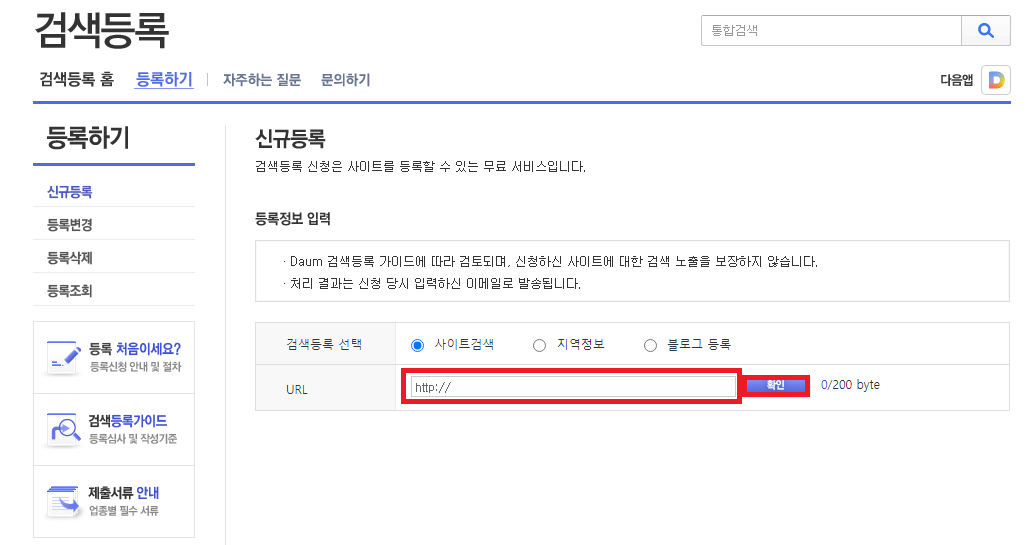Select 등록삭제 in sidebar

point(70,257)
